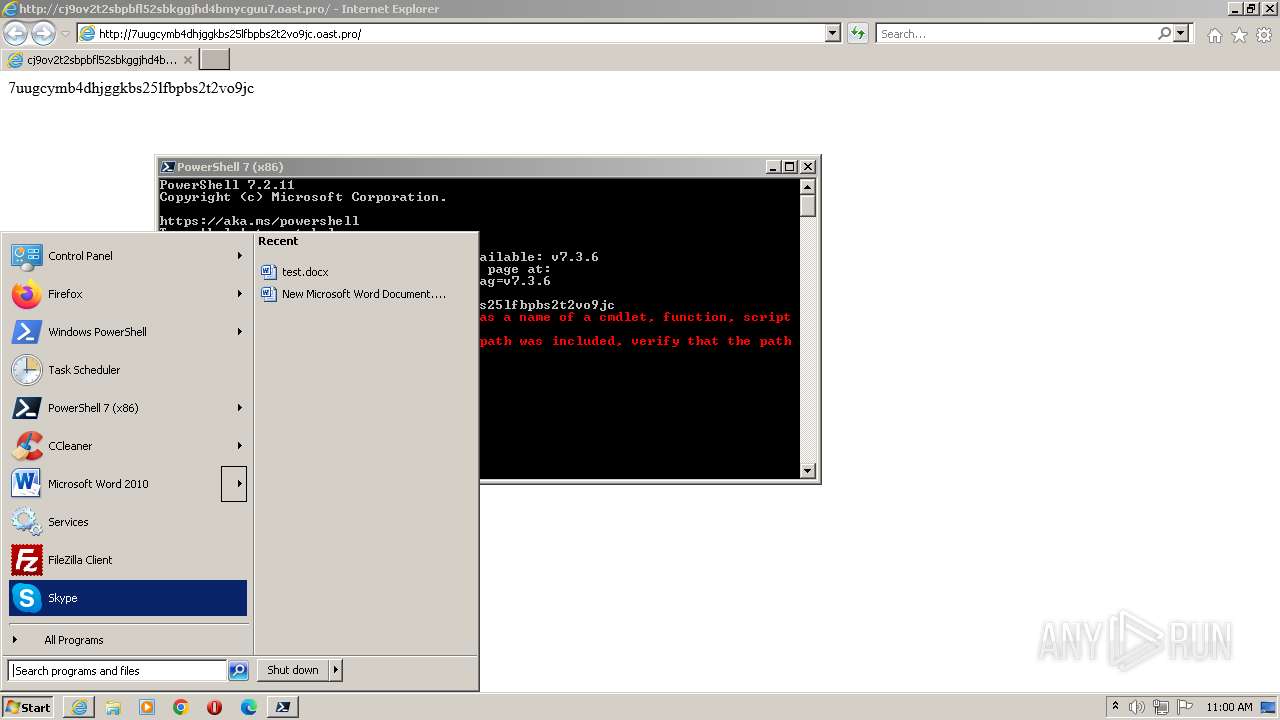Click the search magnifier in IE search box

tap(1165, 33)
